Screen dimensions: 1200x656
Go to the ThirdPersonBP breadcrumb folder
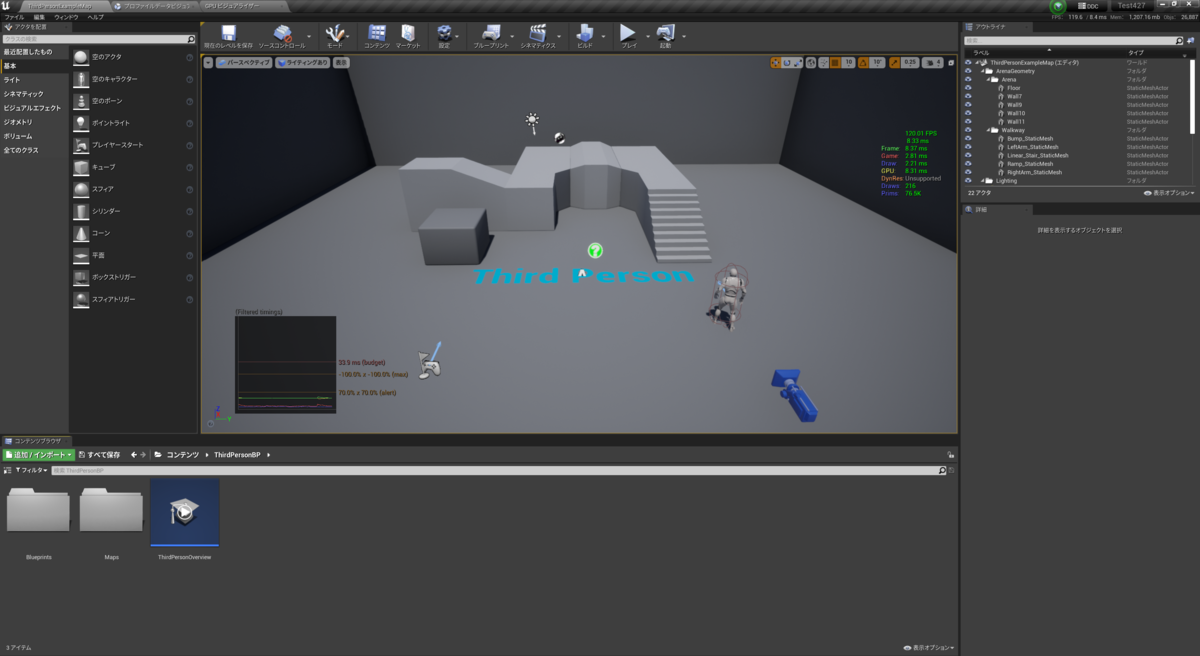point(236,454)
